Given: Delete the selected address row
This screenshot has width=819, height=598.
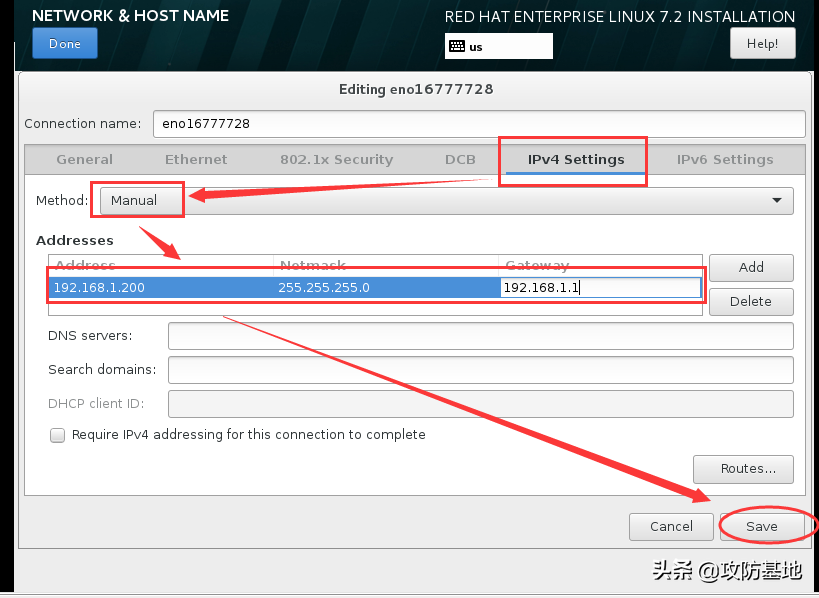Looking at the screenshot, I should point(751,301).
